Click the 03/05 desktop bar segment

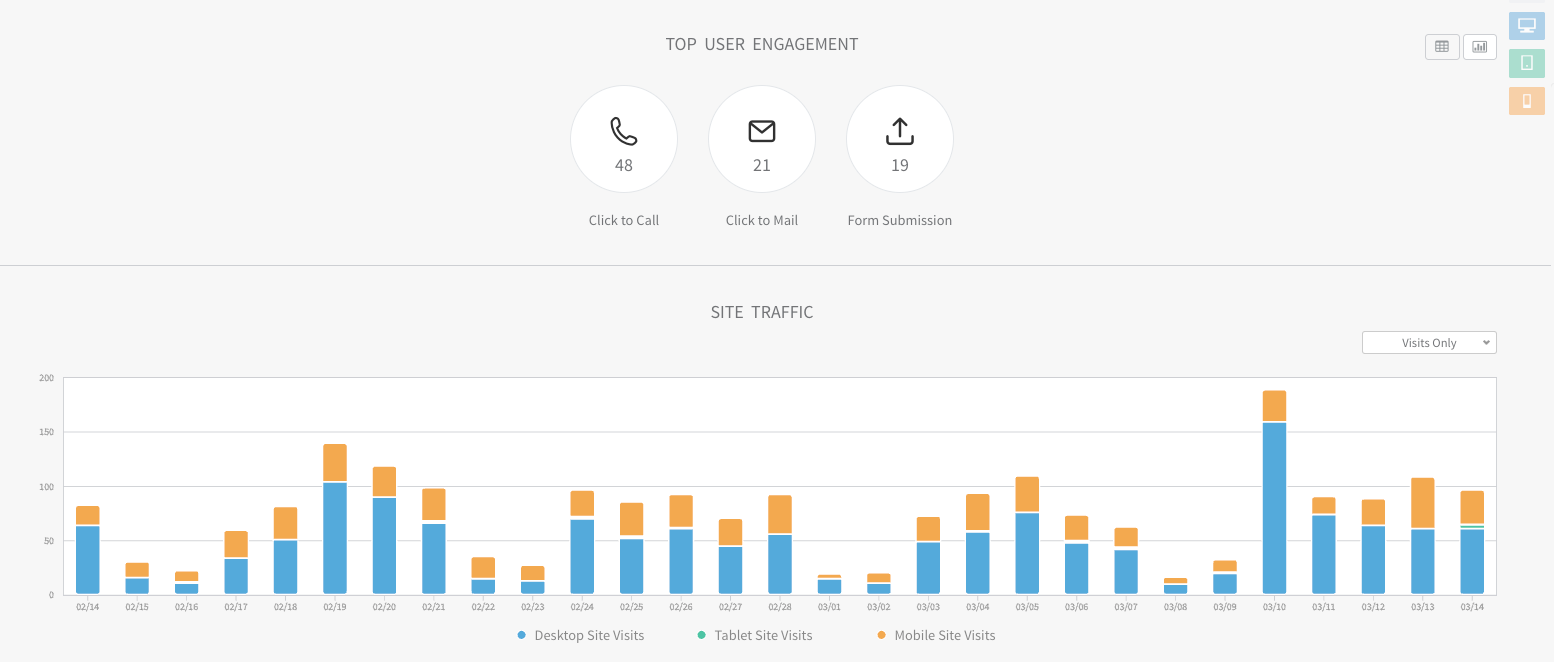point(1027,554)
